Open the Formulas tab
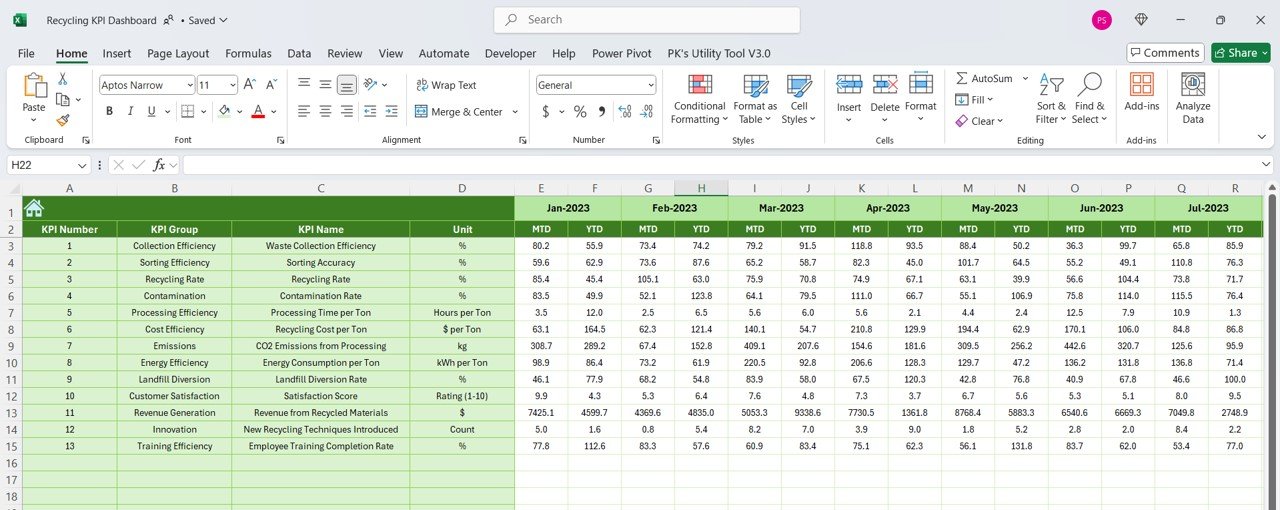Screen dimensions: 1280x510 [x=248, y=53]
